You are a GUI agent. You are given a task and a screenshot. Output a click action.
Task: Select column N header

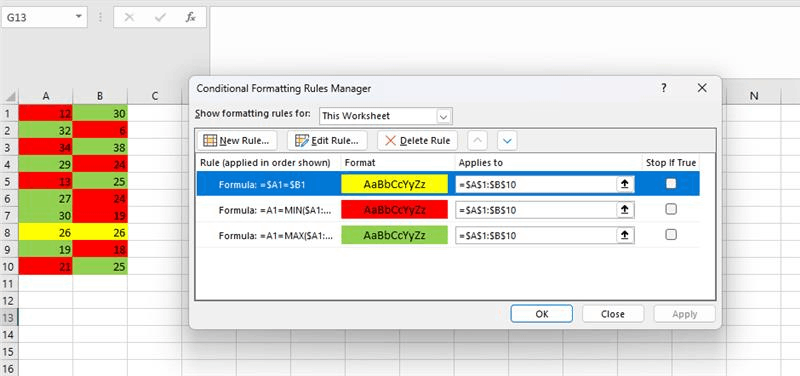(x=754, y=96)
